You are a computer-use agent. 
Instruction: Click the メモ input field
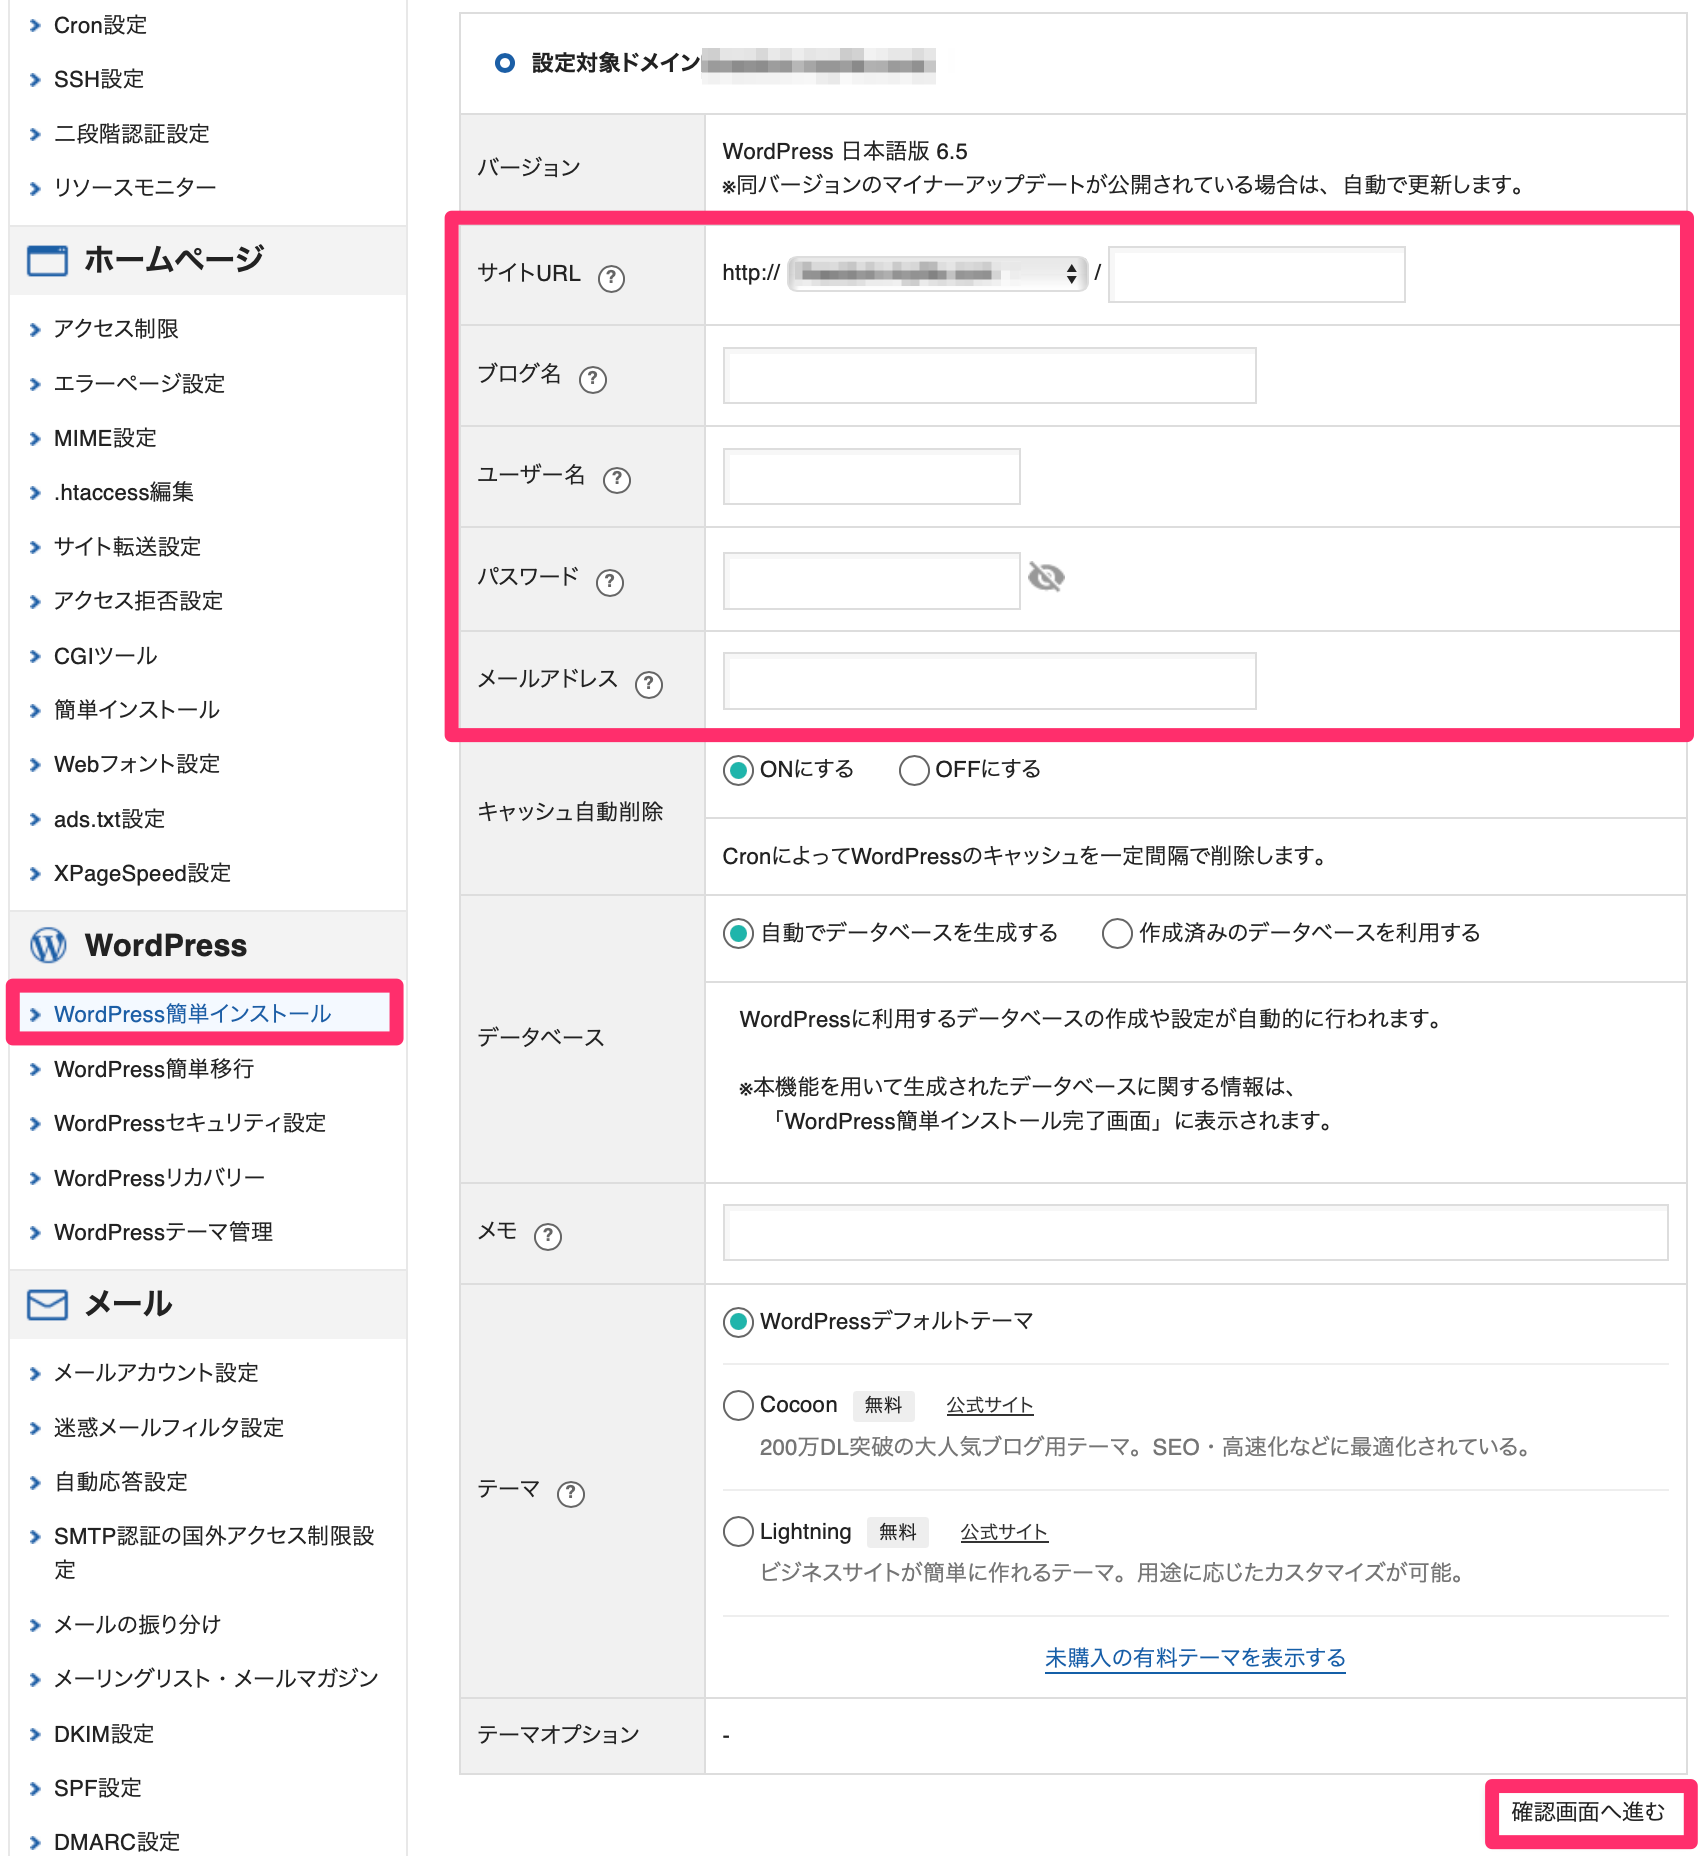tap(1195, 1233)
